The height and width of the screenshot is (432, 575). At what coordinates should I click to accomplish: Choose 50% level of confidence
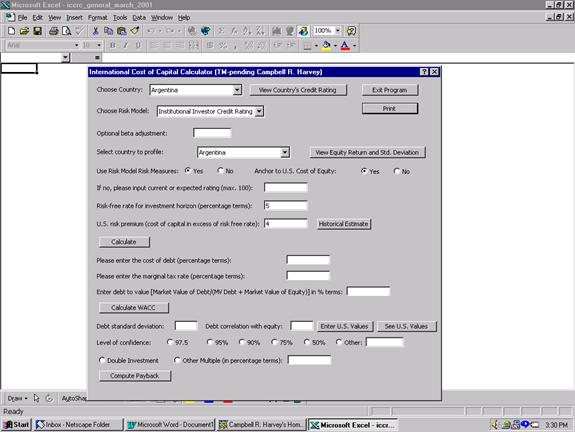coord(307,342)
